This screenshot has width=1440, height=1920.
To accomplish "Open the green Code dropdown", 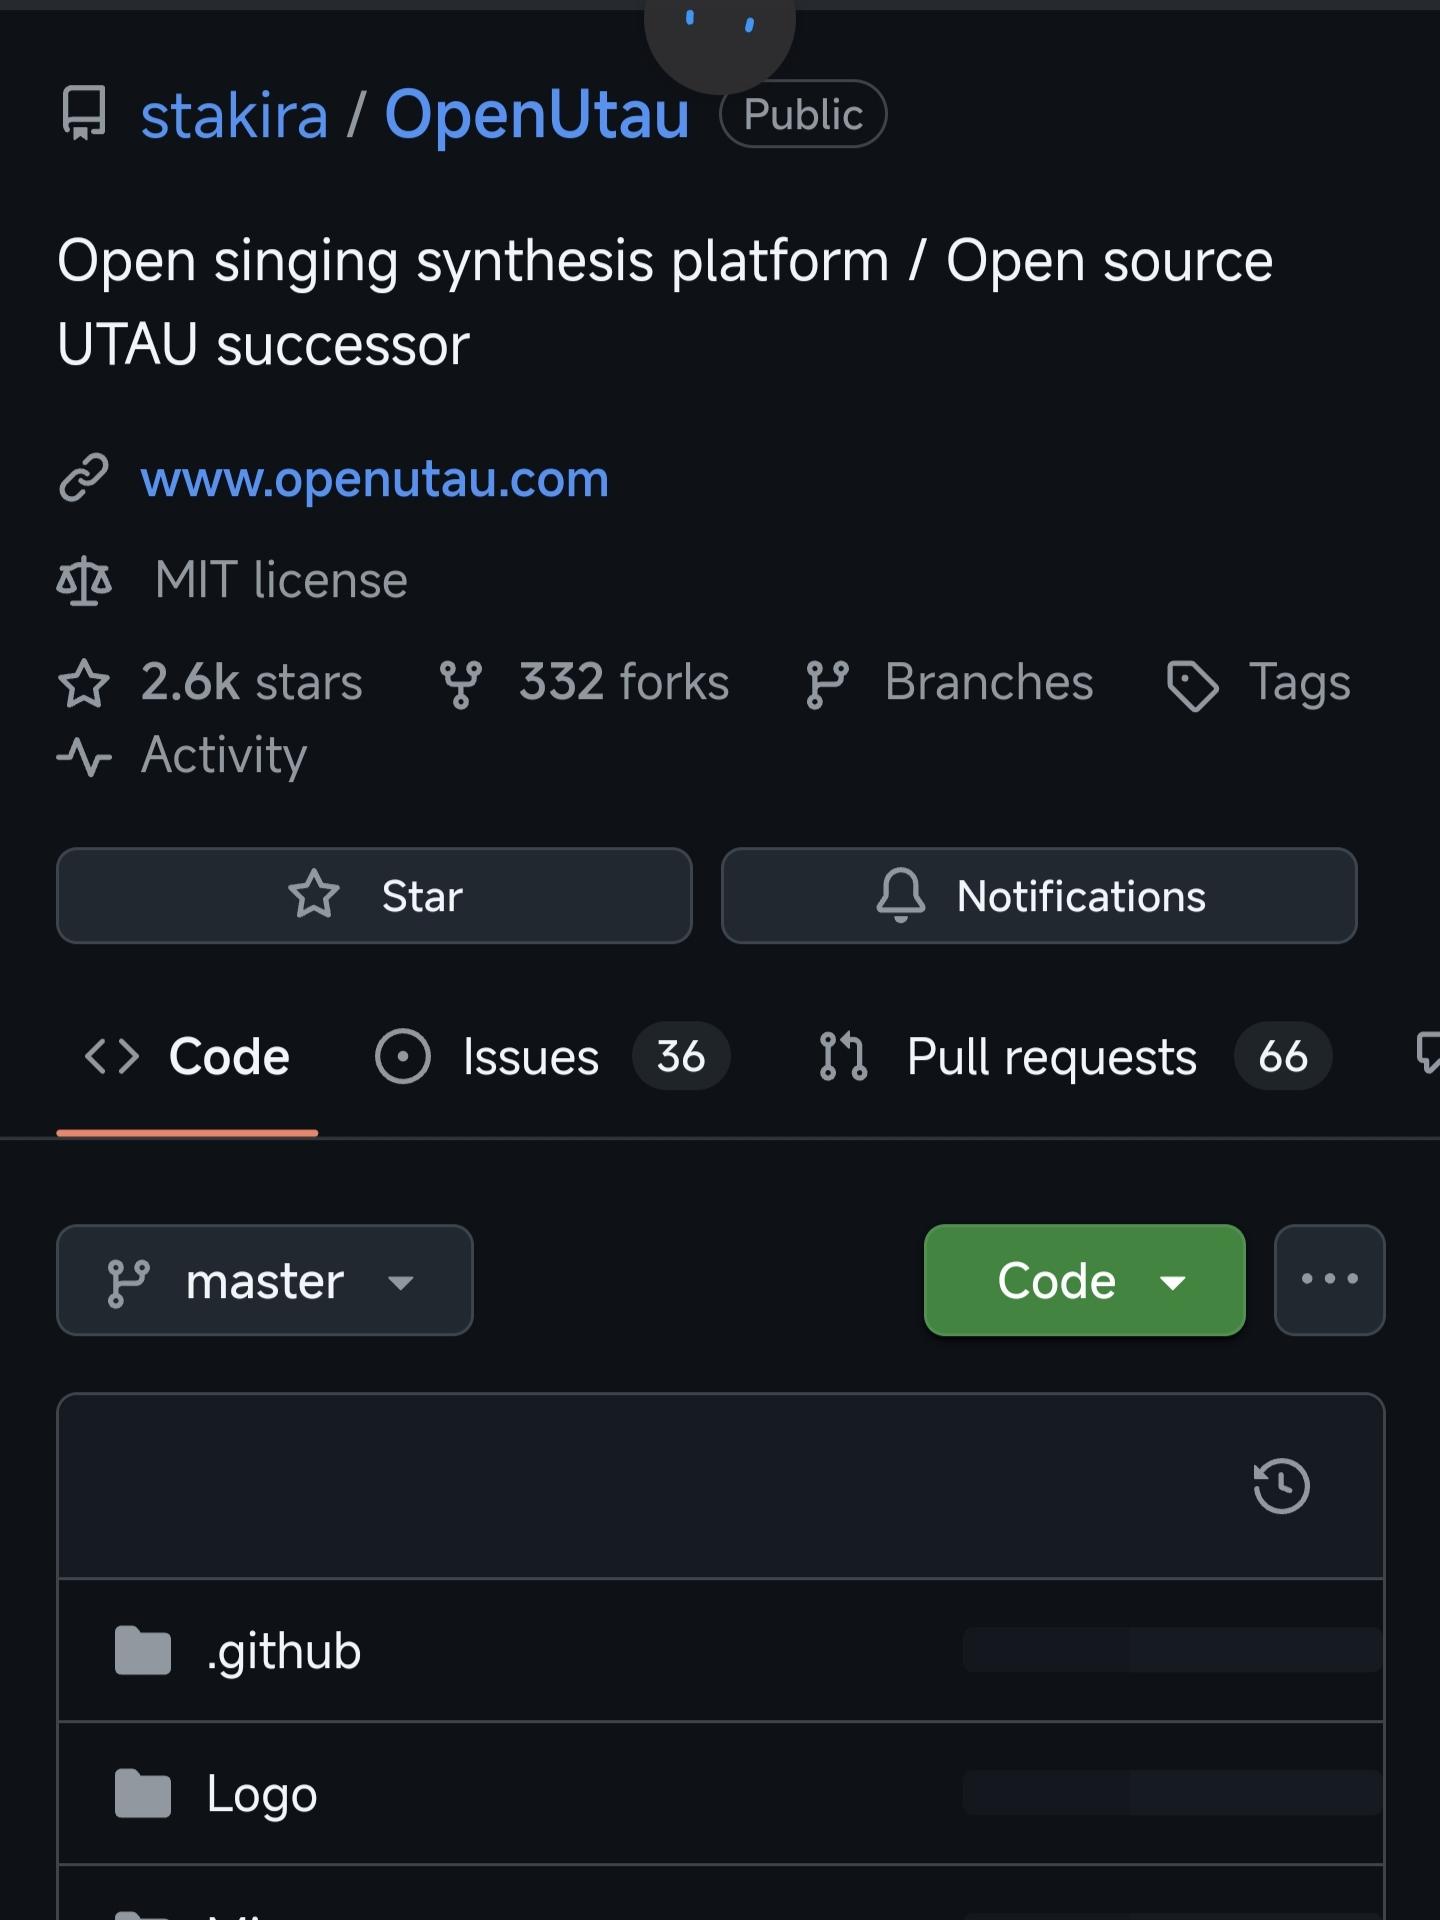I will tap(1084, 1280).
